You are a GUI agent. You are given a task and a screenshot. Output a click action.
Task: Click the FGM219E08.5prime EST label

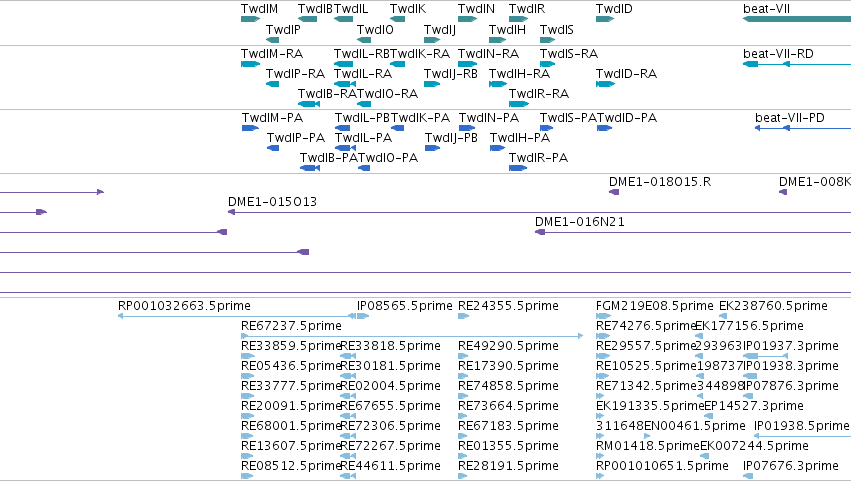pos(655,306)
